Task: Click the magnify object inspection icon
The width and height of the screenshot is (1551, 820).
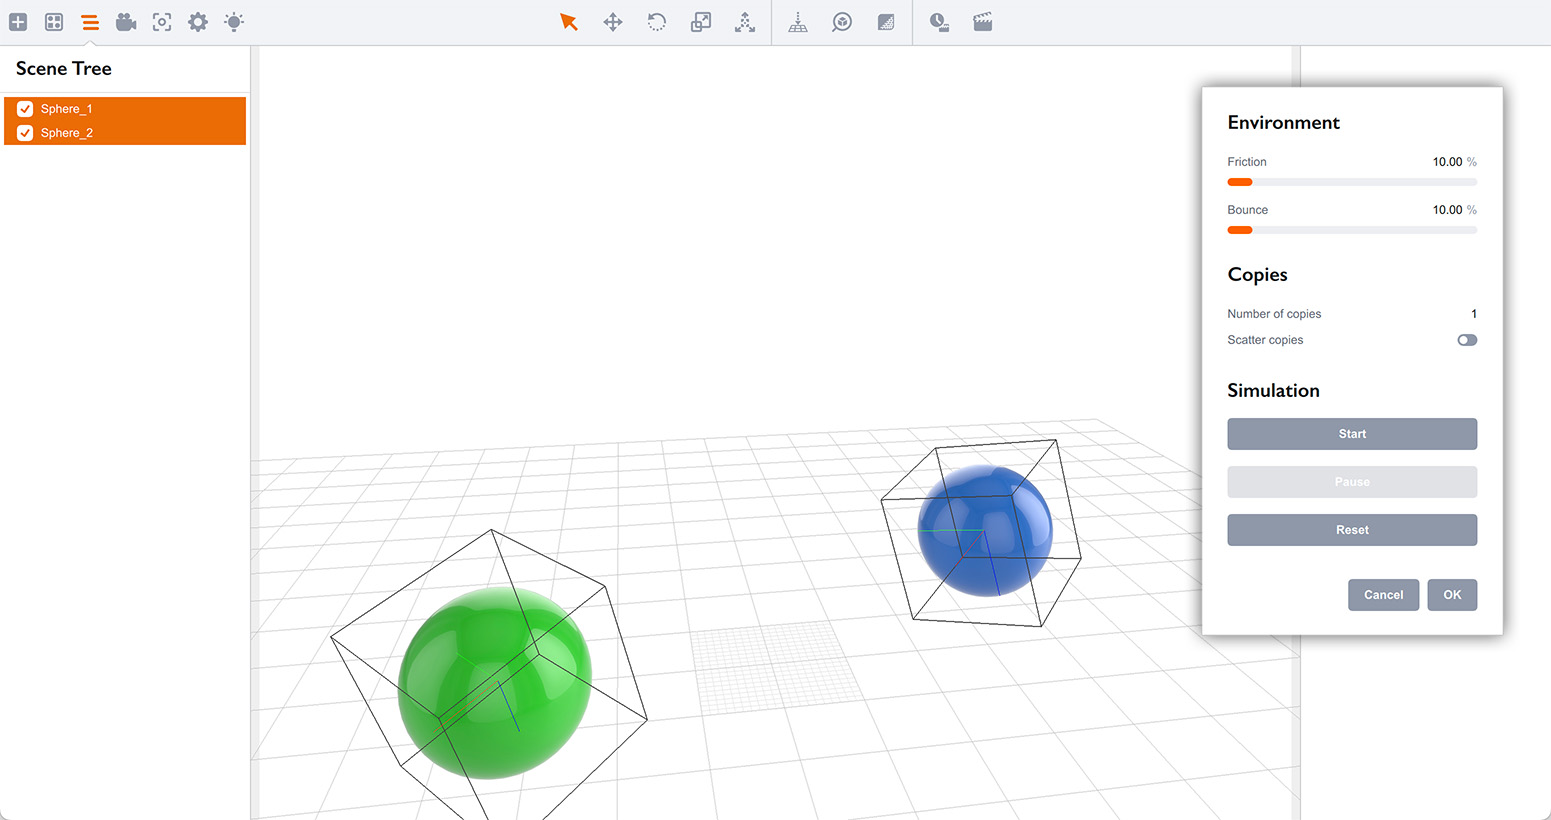Action: click(x=841, y=21)
